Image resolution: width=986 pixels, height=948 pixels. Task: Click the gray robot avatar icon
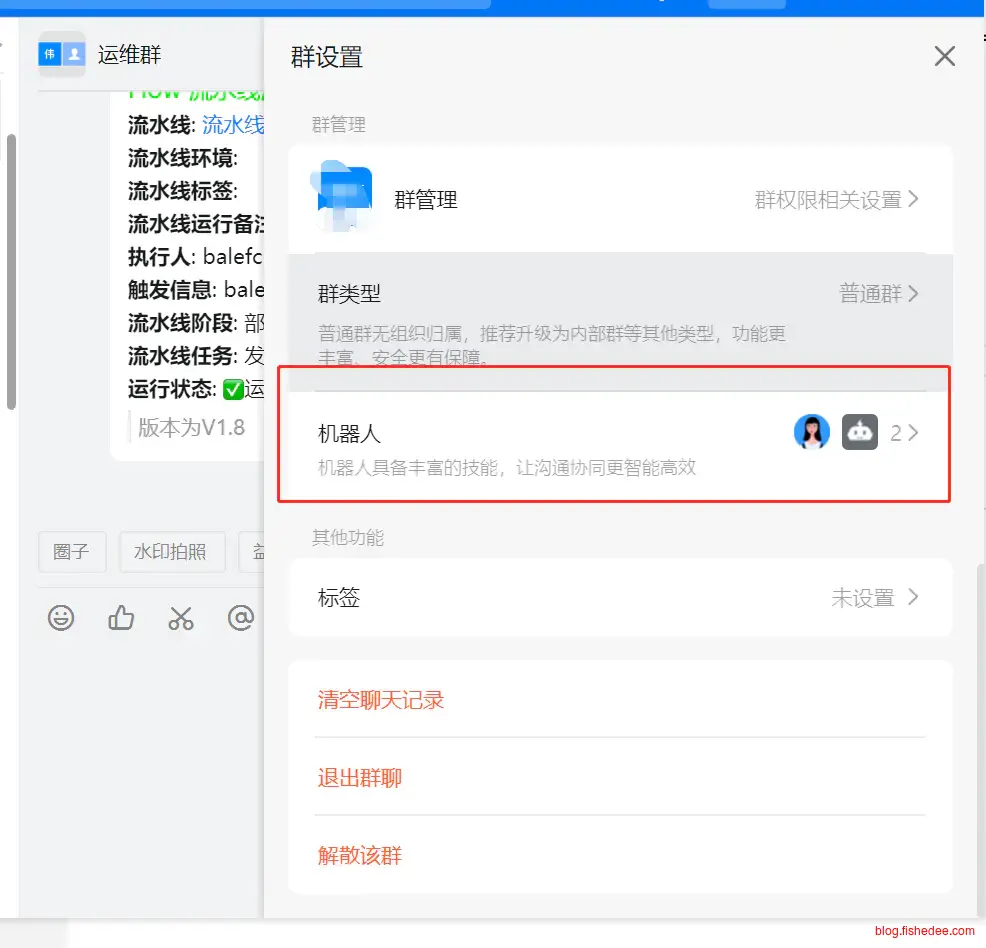click(859, 432)
